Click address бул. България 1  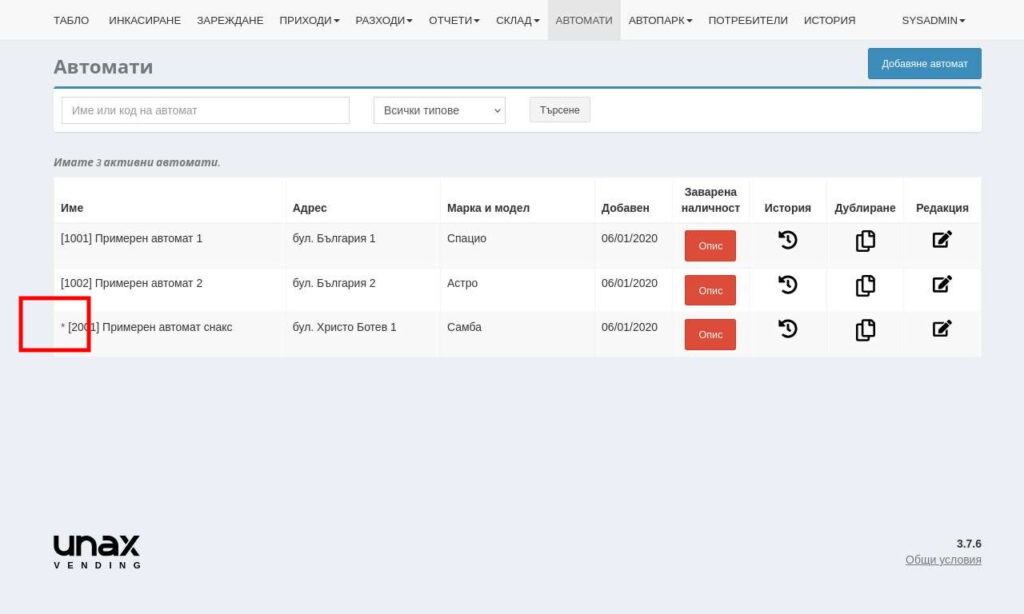(x=334, y=238)
